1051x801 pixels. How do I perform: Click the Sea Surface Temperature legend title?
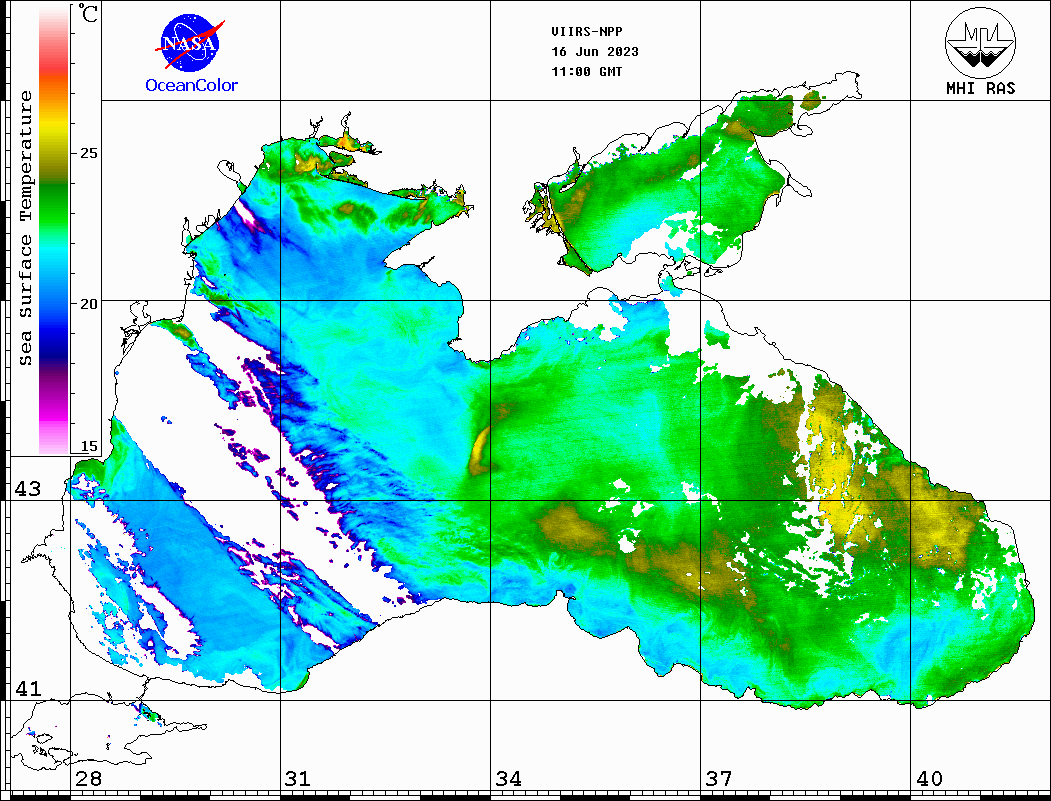coord(25,228)
